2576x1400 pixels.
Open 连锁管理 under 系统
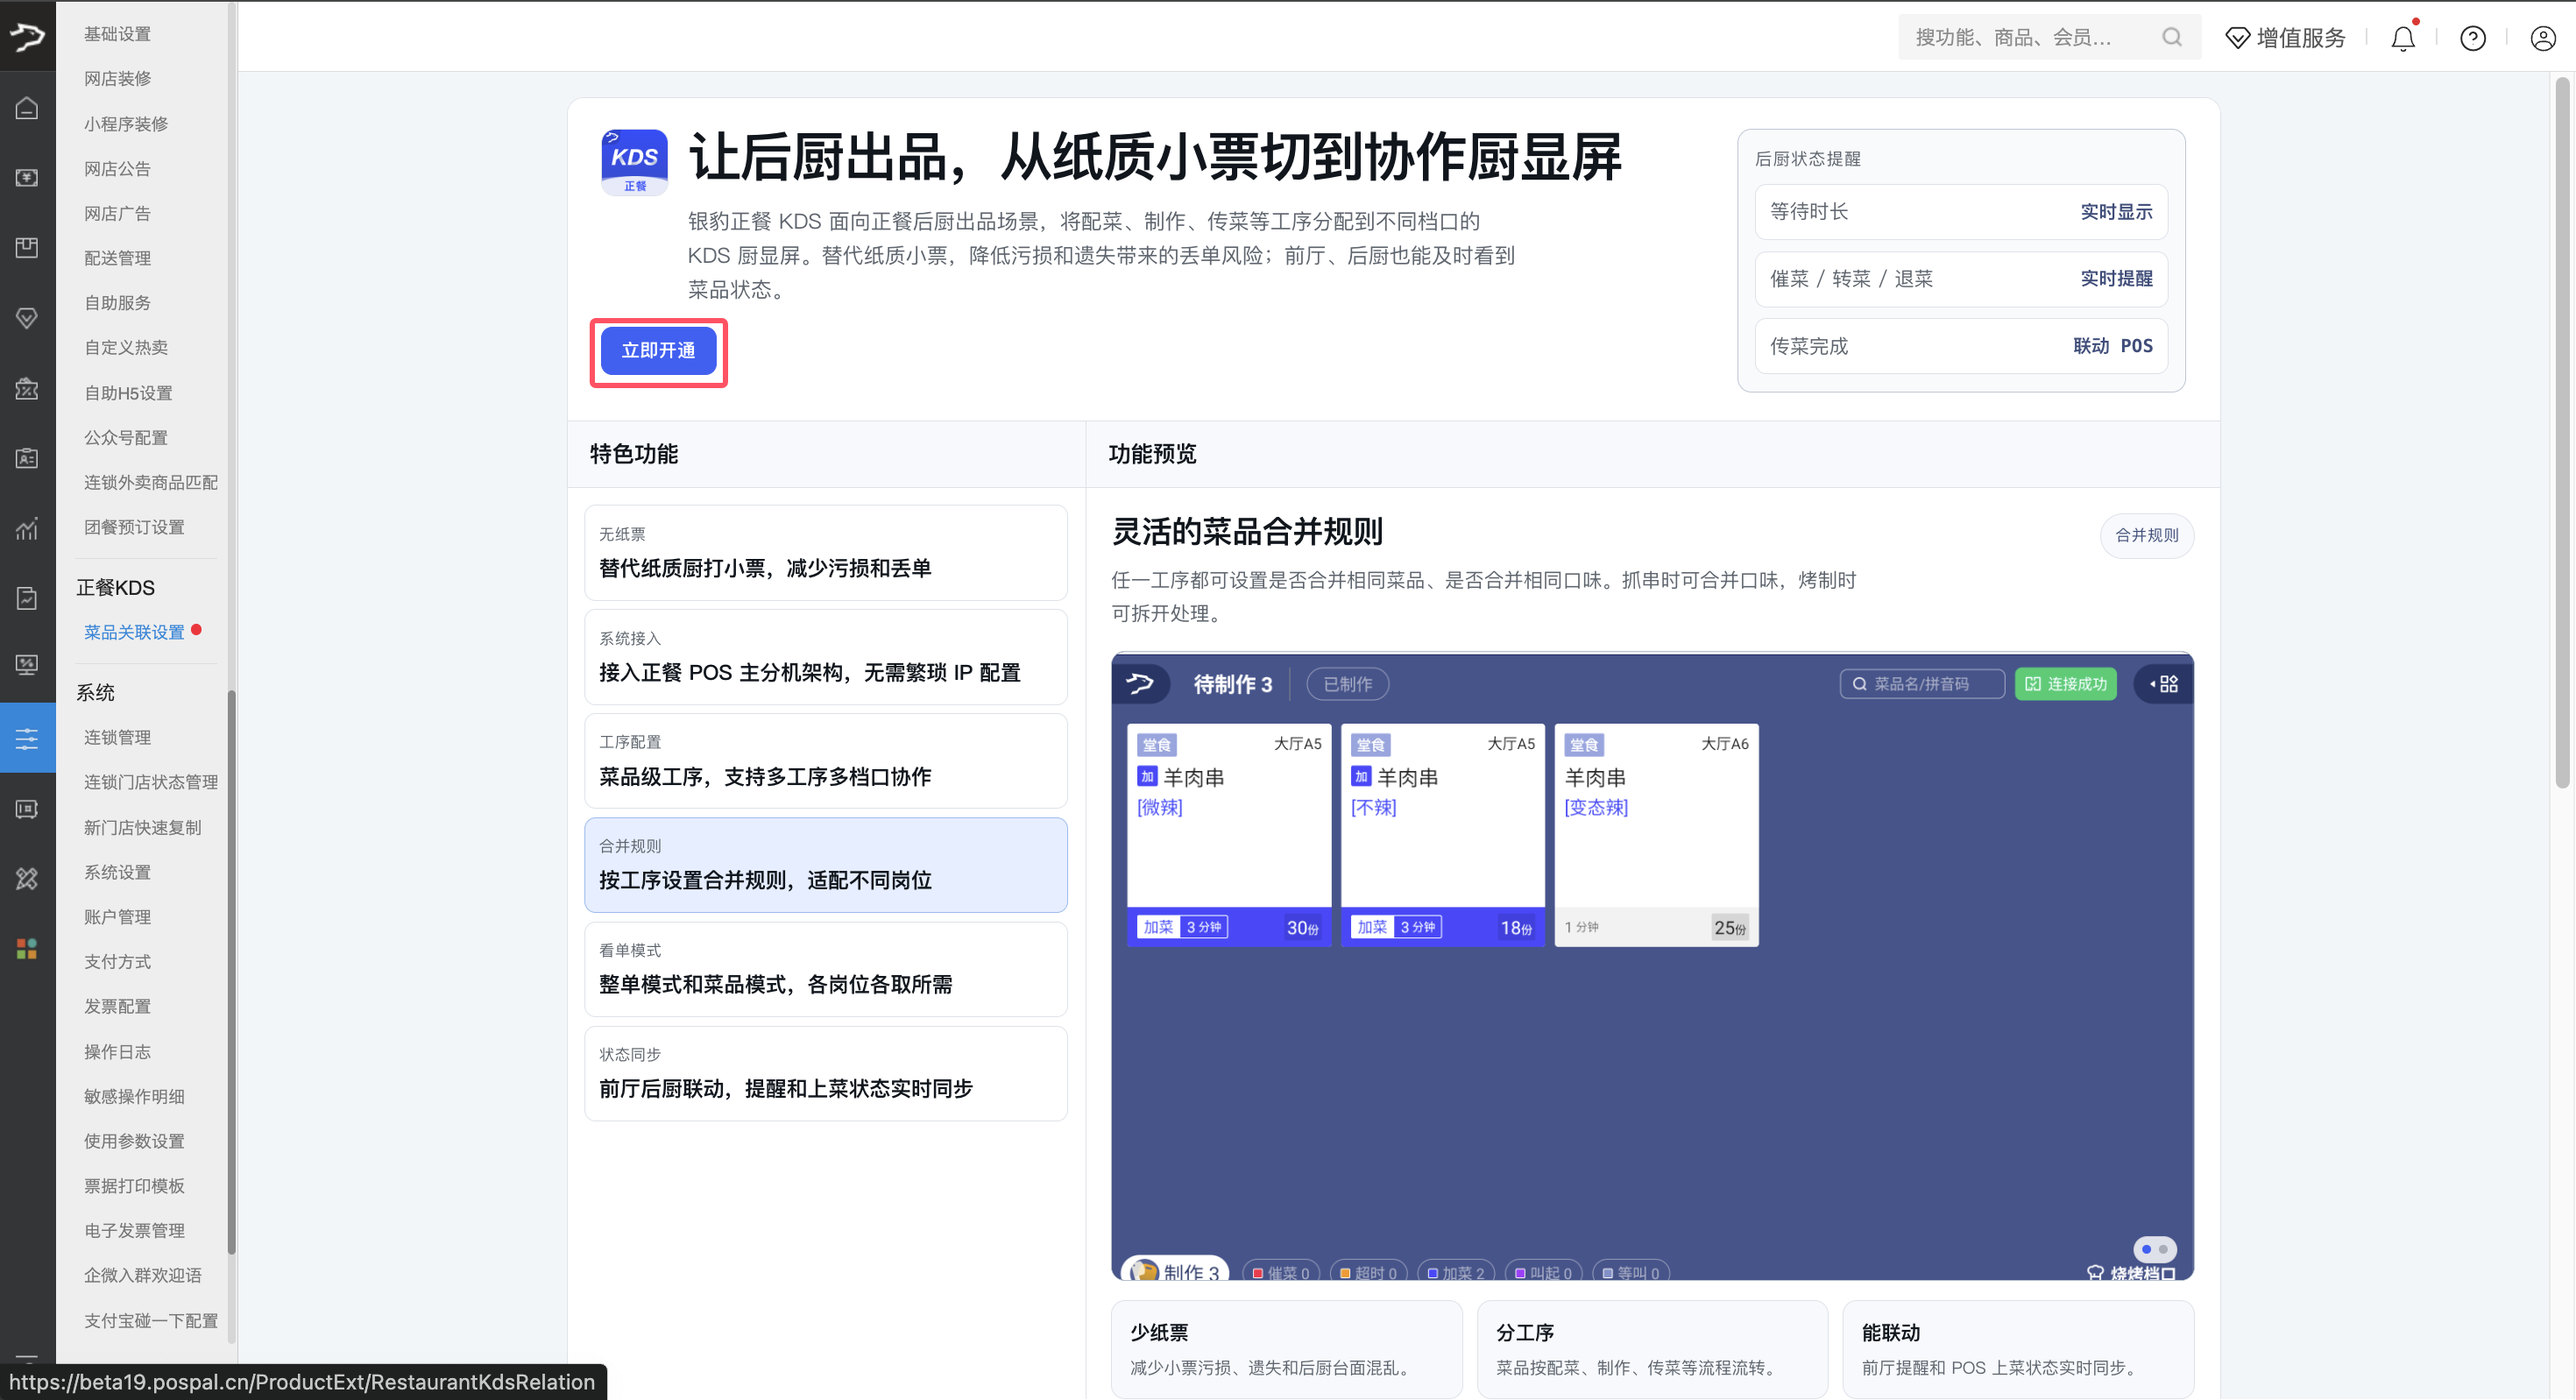click(117, 737)
